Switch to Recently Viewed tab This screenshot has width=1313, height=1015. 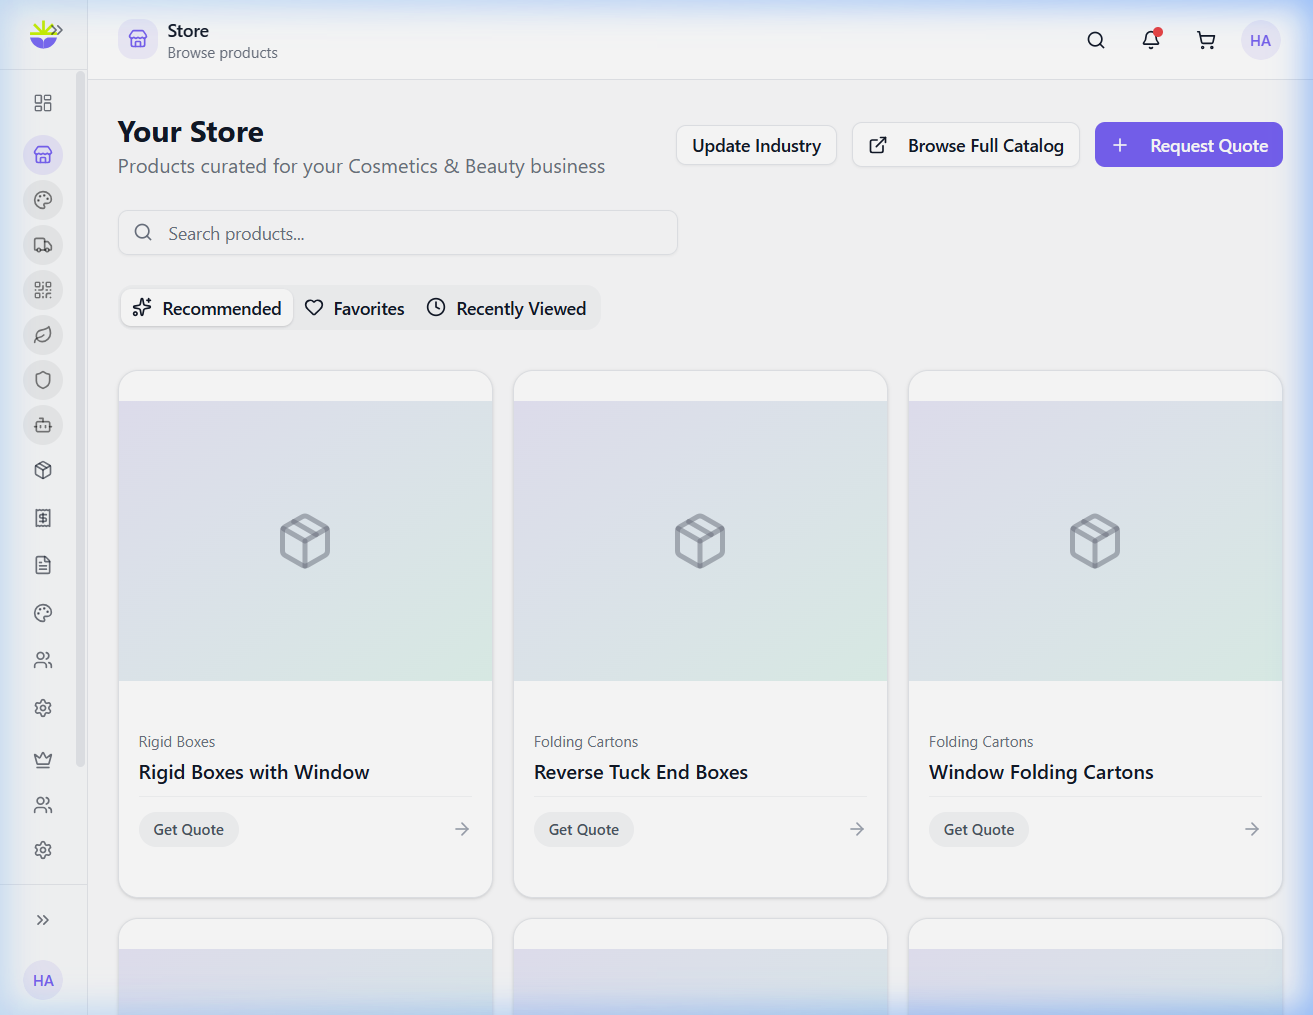pos(507,308)
